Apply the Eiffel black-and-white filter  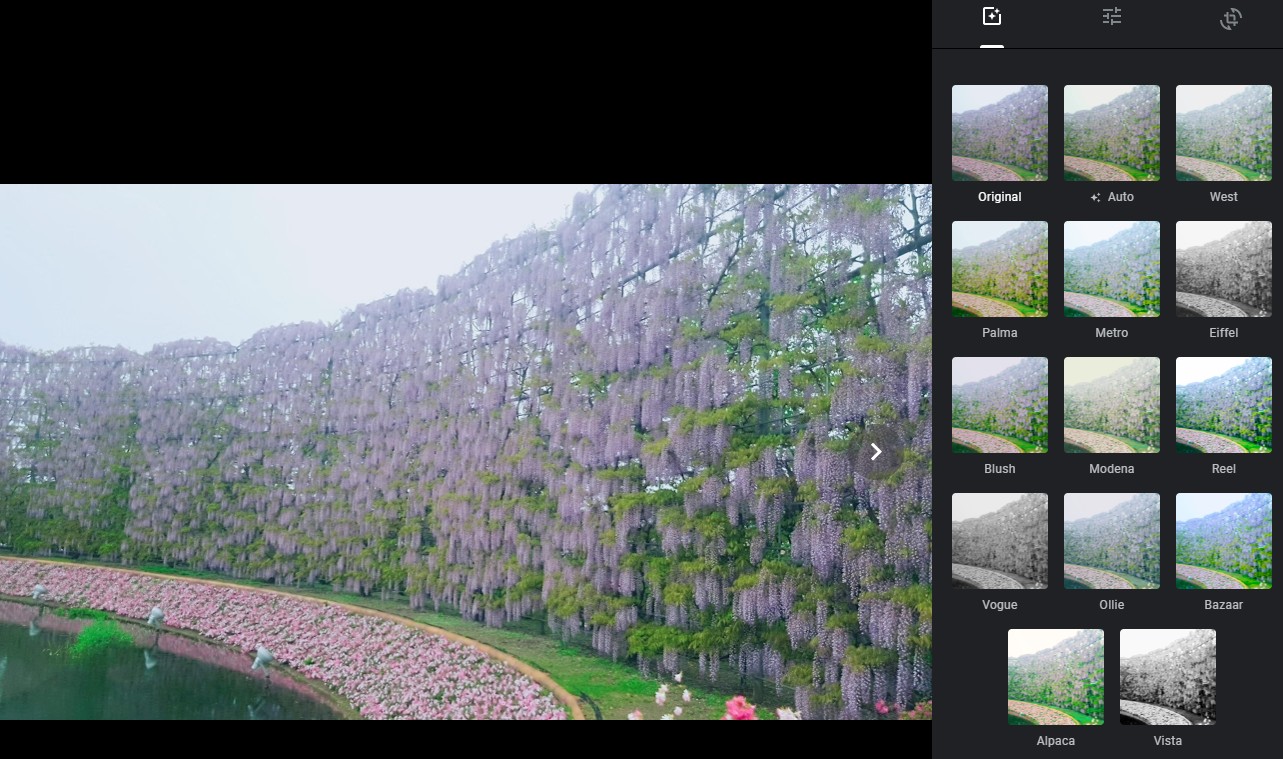point(1223,269)
